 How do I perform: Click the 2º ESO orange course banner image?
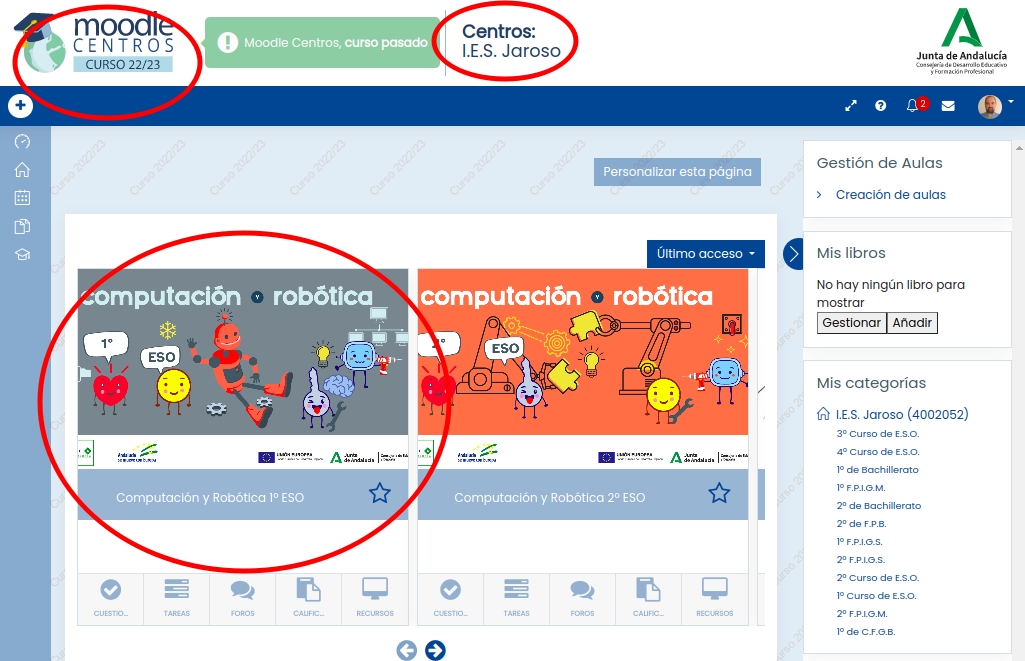(582, 368)
